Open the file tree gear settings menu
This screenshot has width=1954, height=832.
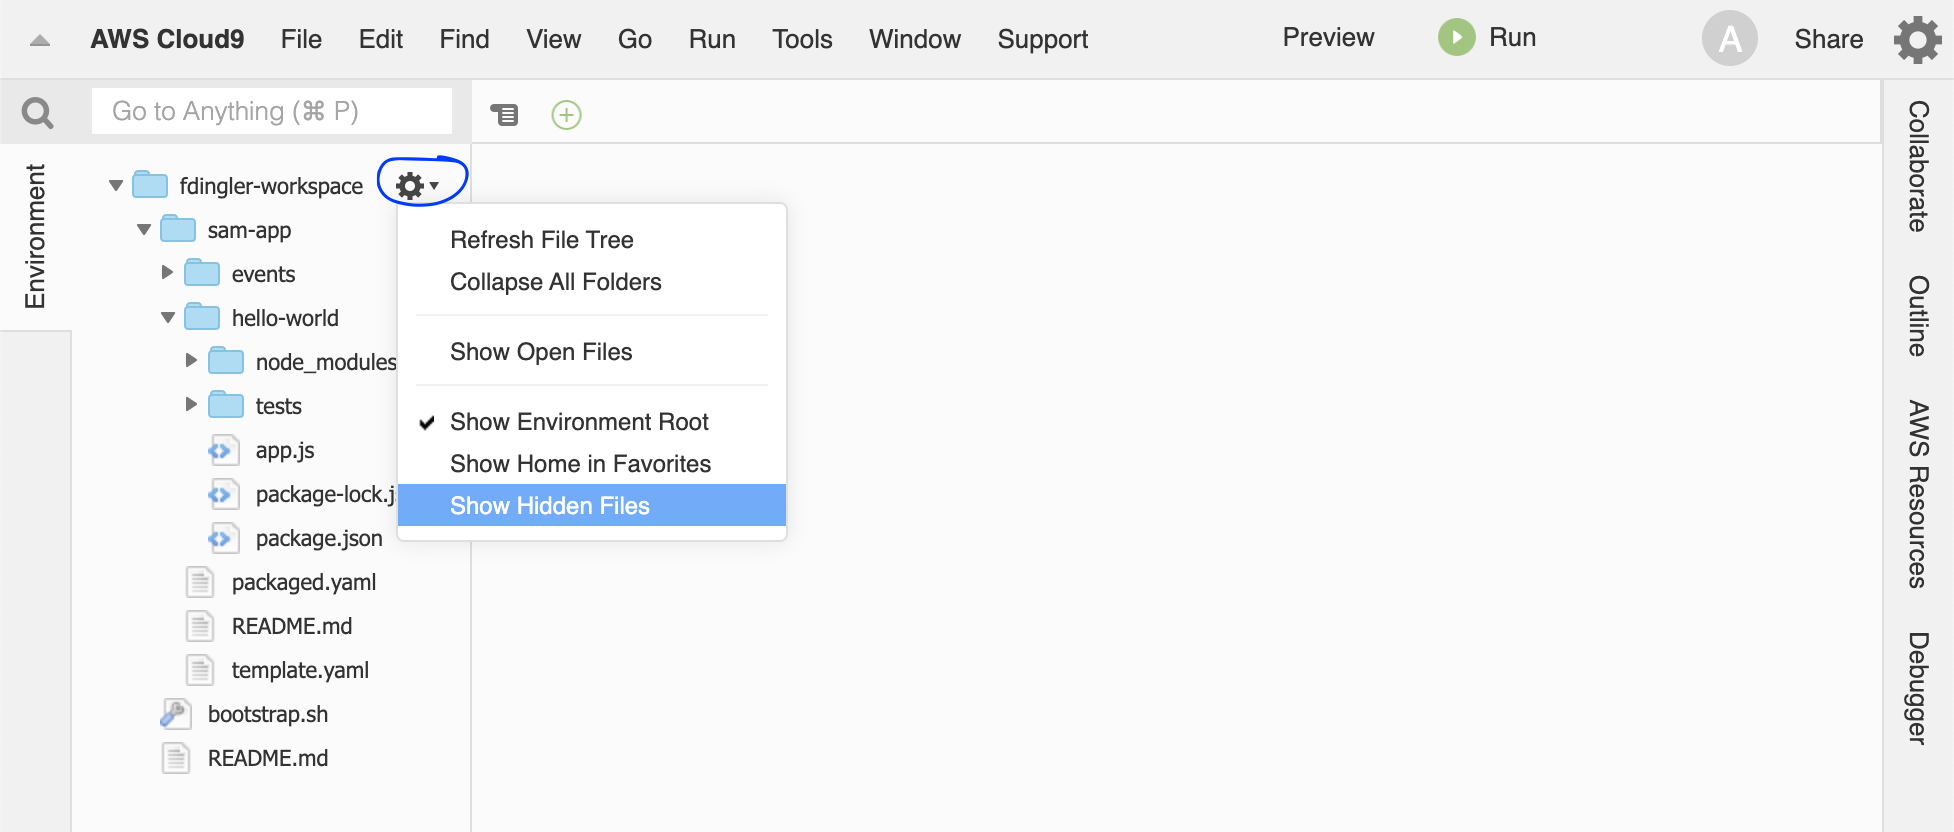pyautogui.click(x=417, y=185)
